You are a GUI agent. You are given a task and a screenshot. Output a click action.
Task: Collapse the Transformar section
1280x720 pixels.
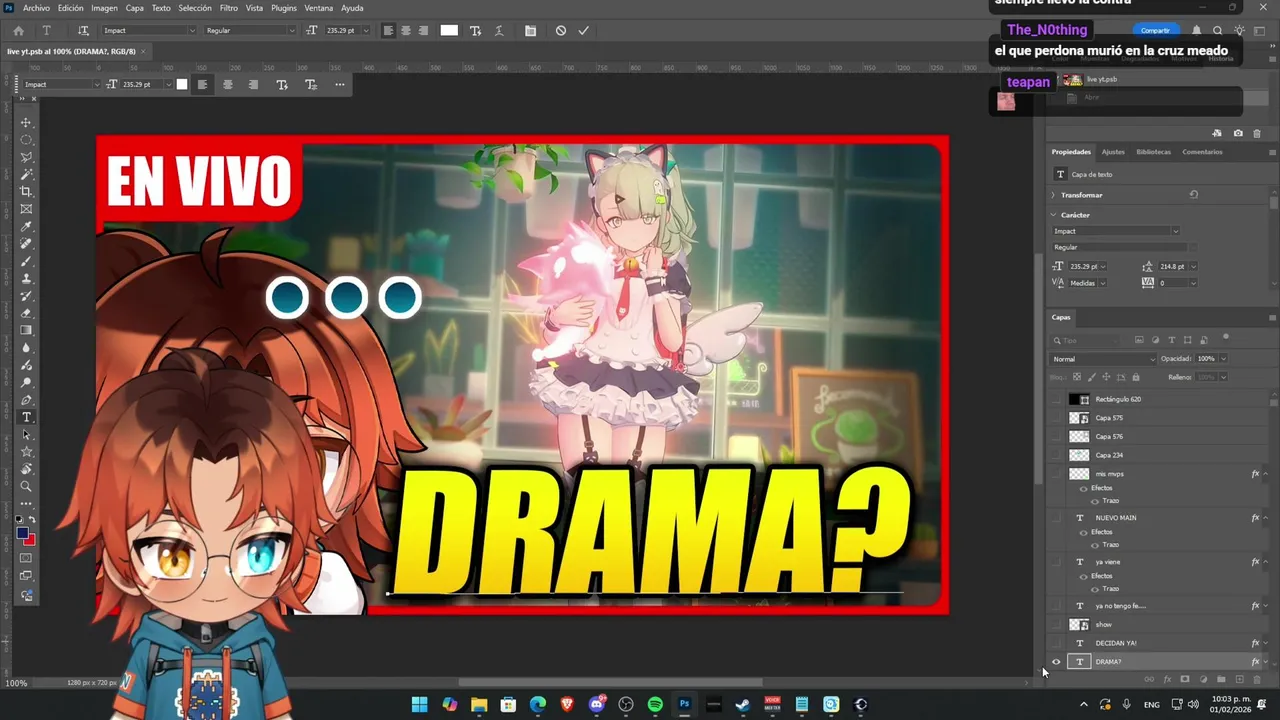[1053, 195]
